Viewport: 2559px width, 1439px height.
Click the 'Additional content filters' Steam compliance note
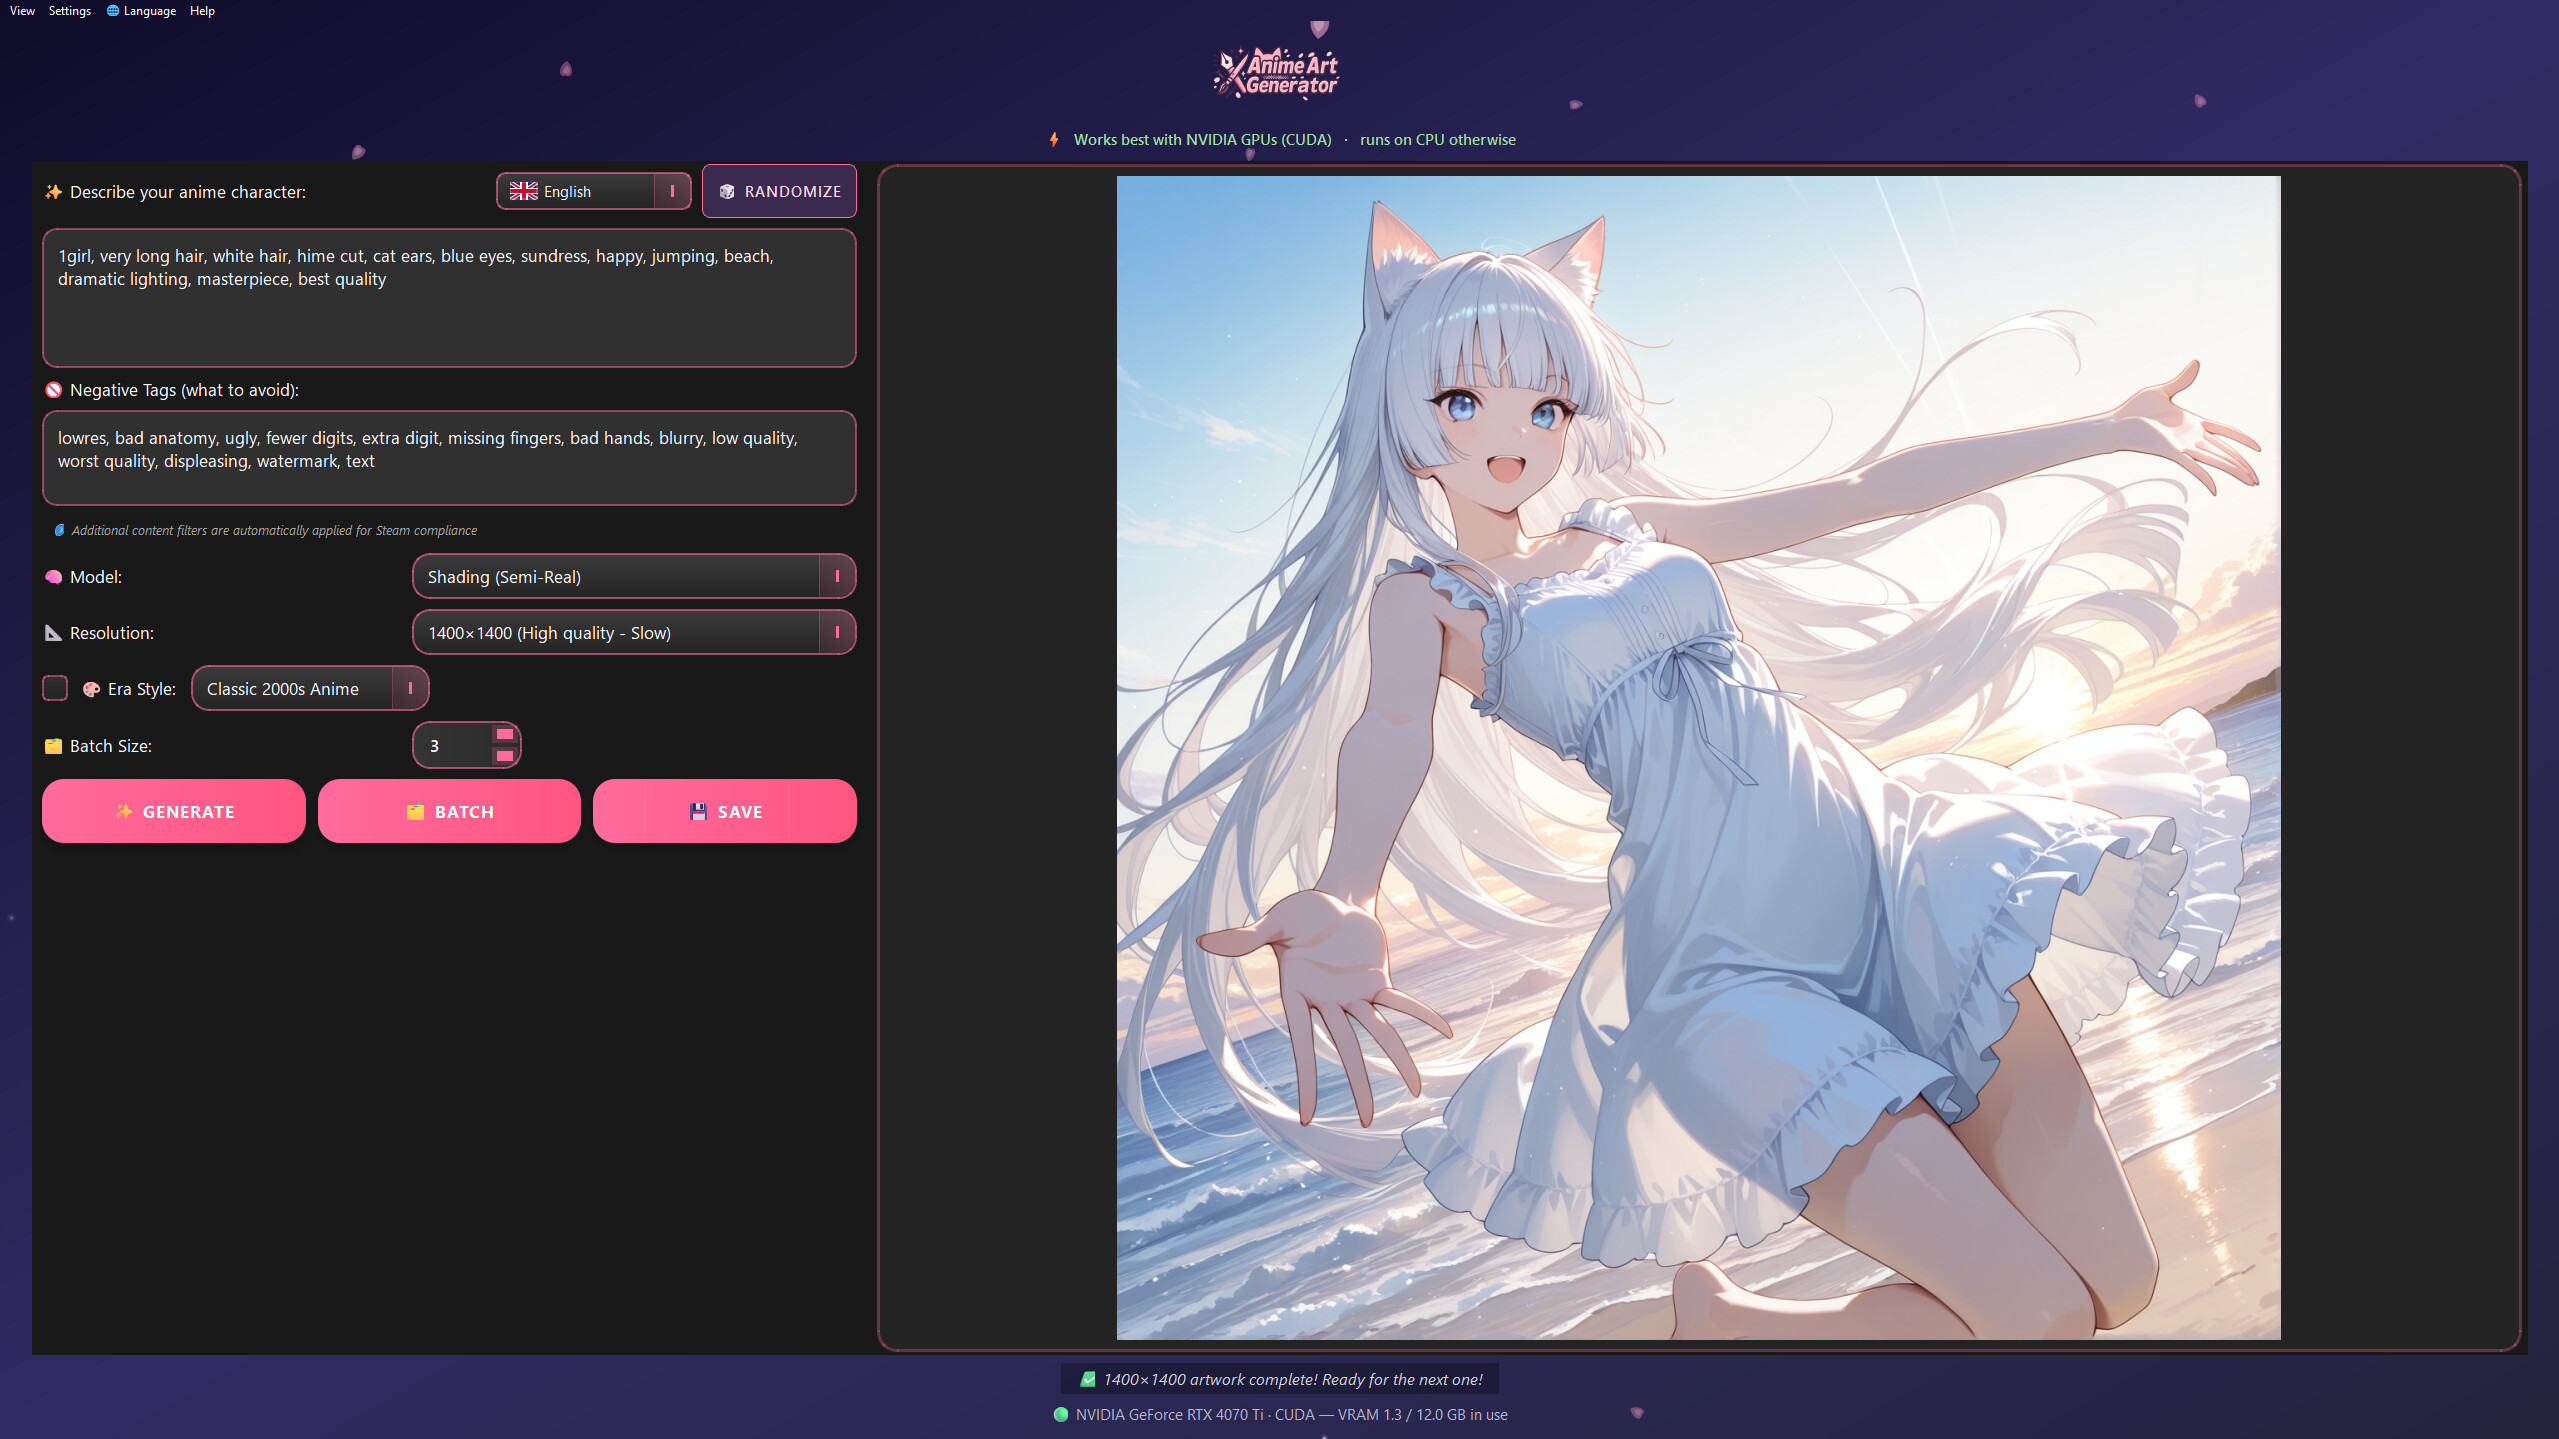[274, 530]
